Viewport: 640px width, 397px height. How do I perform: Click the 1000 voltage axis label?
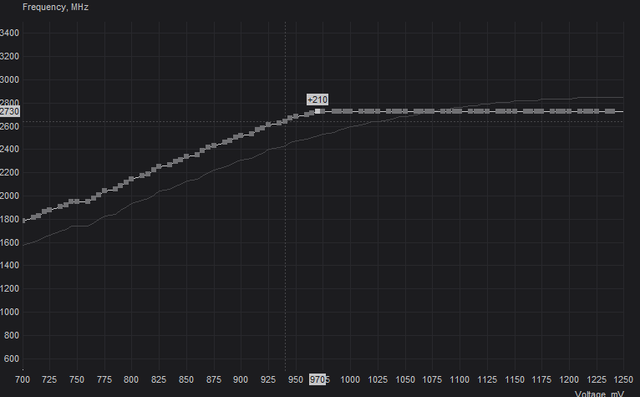click(x=350, y=379)
